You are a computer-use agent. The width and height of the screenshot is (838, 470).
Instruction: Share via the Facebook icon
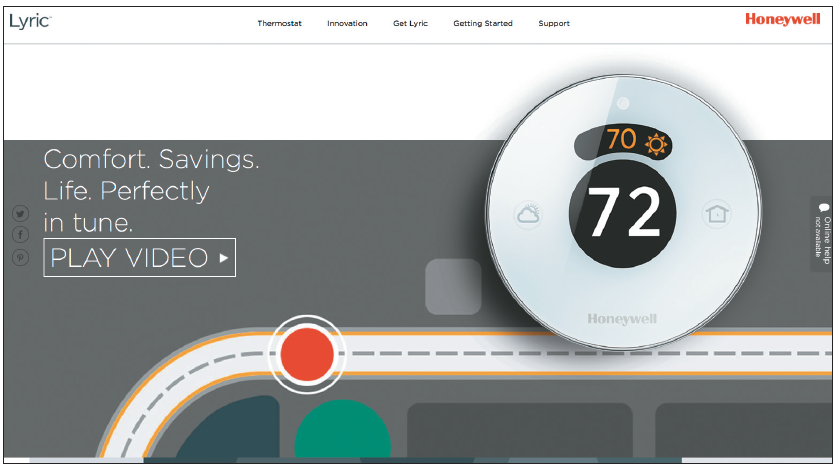click(x=20, y=235)
